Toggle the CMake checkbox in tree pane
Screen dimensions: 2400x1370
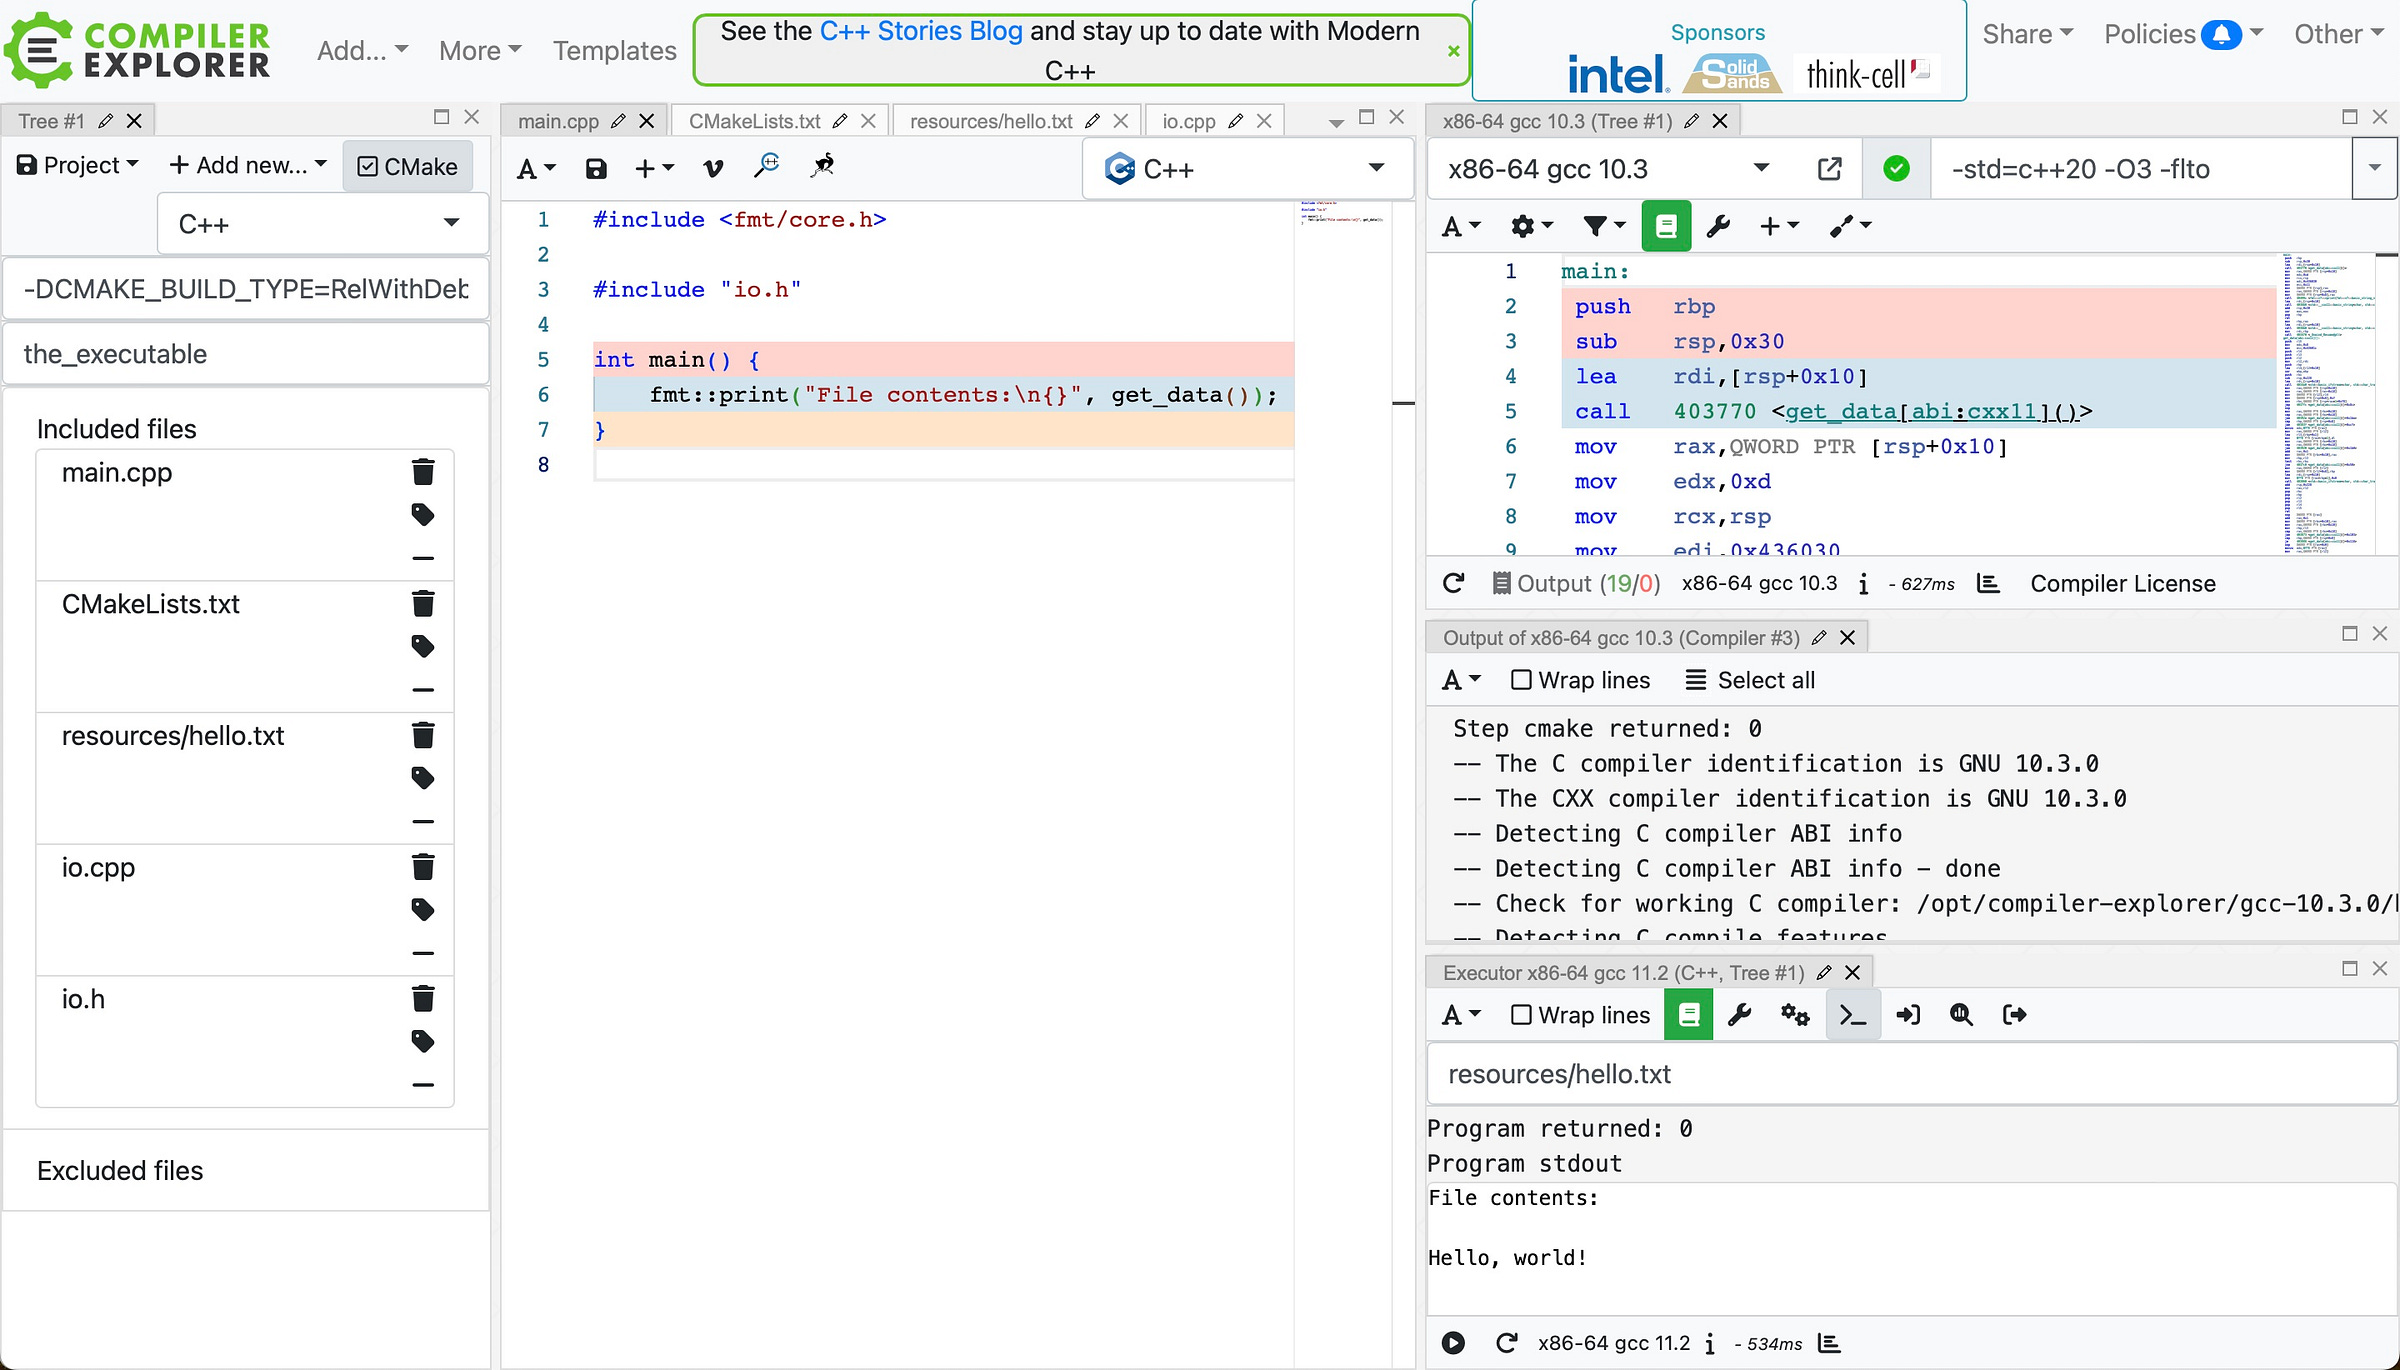[407, 166]
